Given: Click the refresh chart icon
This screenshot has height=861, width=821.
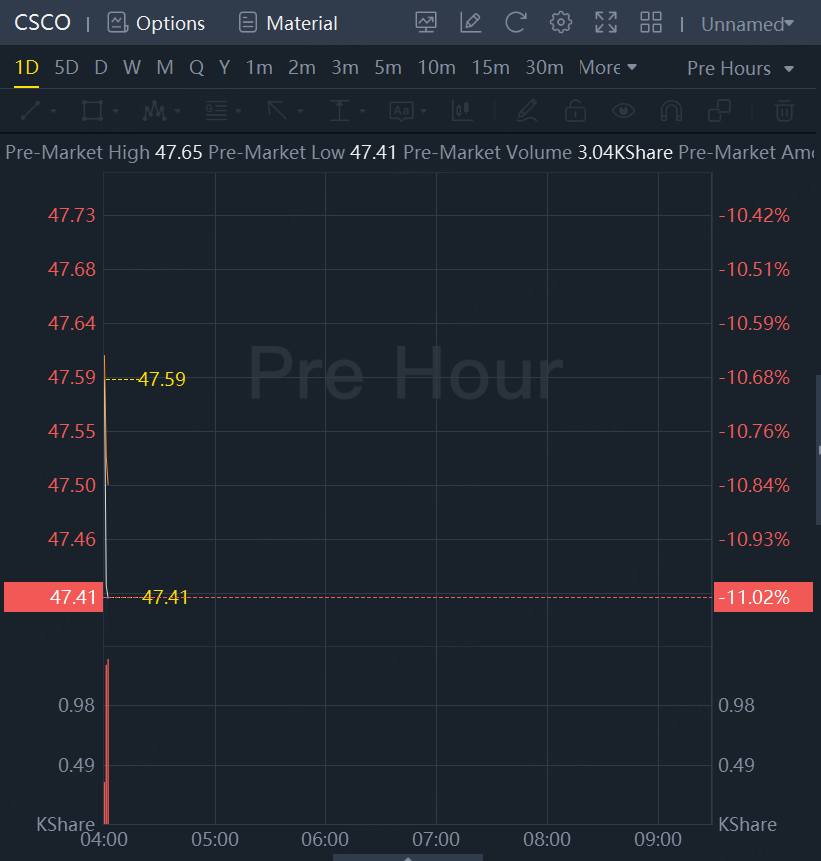Looking at the screenshot, I should (516, 23).
